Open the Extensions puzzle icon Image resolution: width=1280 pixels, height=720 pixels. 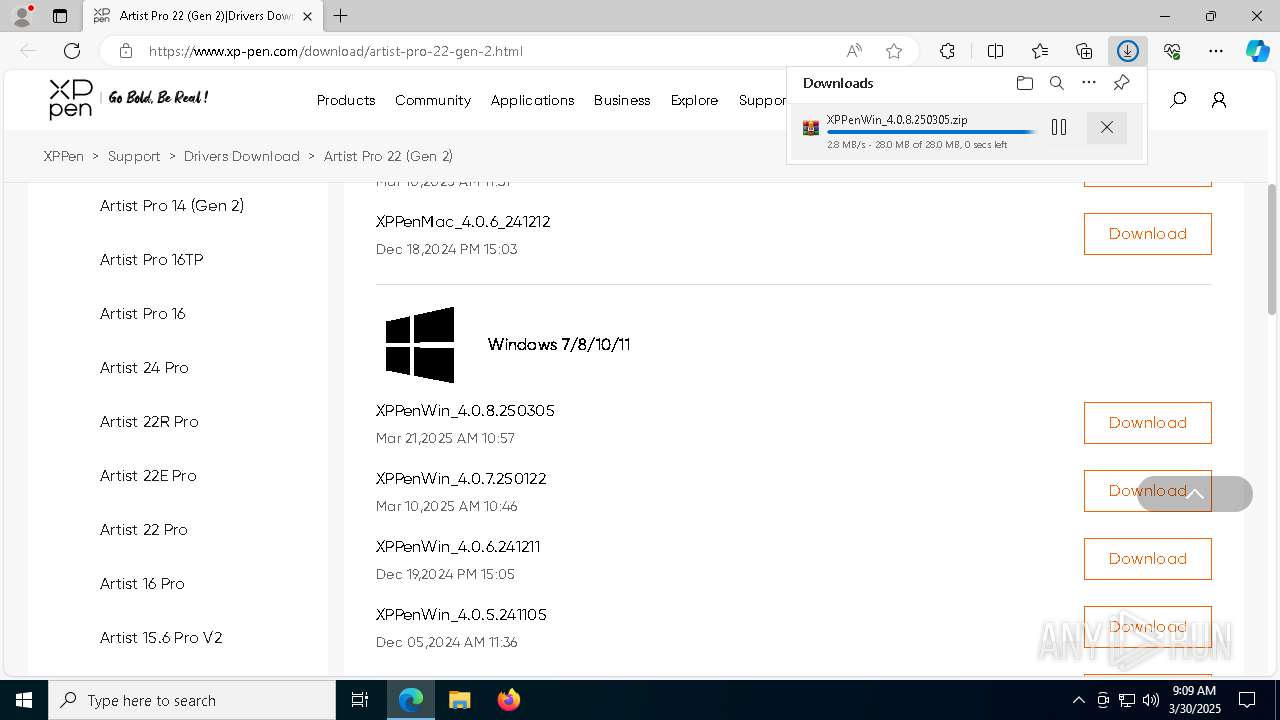tap(947, 51)
